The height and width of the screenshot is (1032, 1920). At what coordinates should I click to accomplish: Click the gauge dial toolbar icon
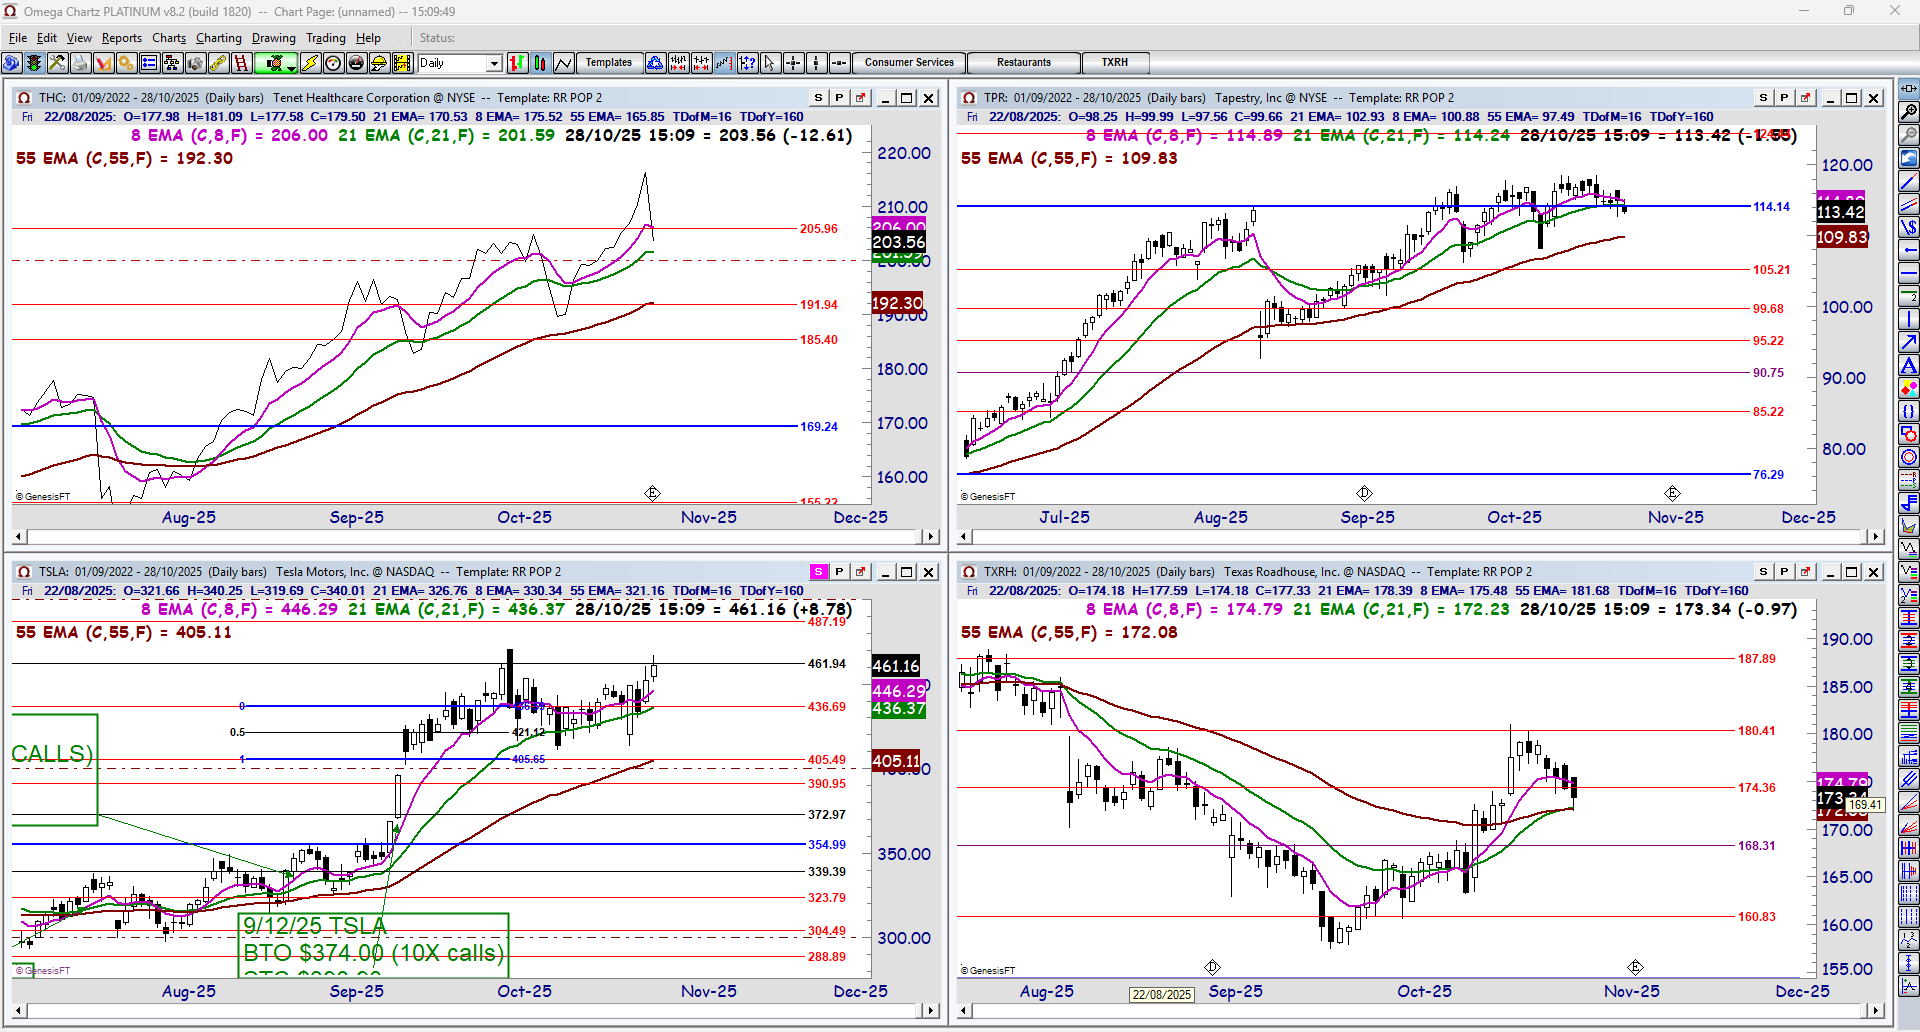coord(333,63)
